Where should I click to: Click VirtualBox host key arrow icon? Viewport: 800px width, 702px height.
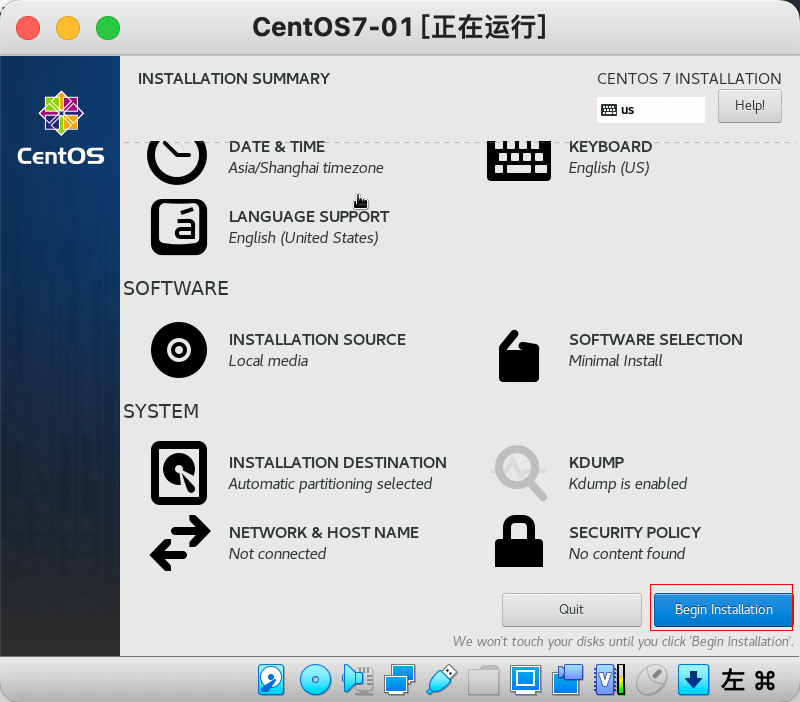[693, 680]
